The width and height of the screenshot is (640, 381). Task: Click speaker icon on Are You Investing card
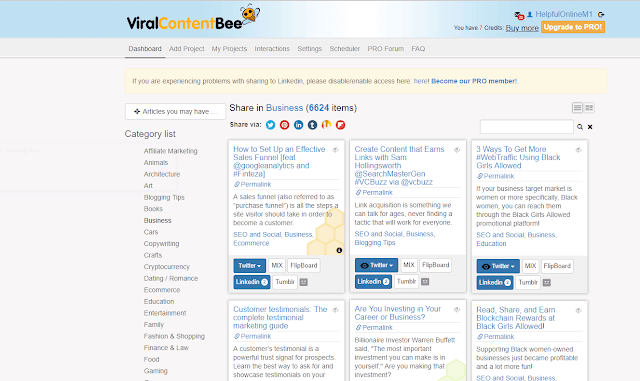[457, 310]
